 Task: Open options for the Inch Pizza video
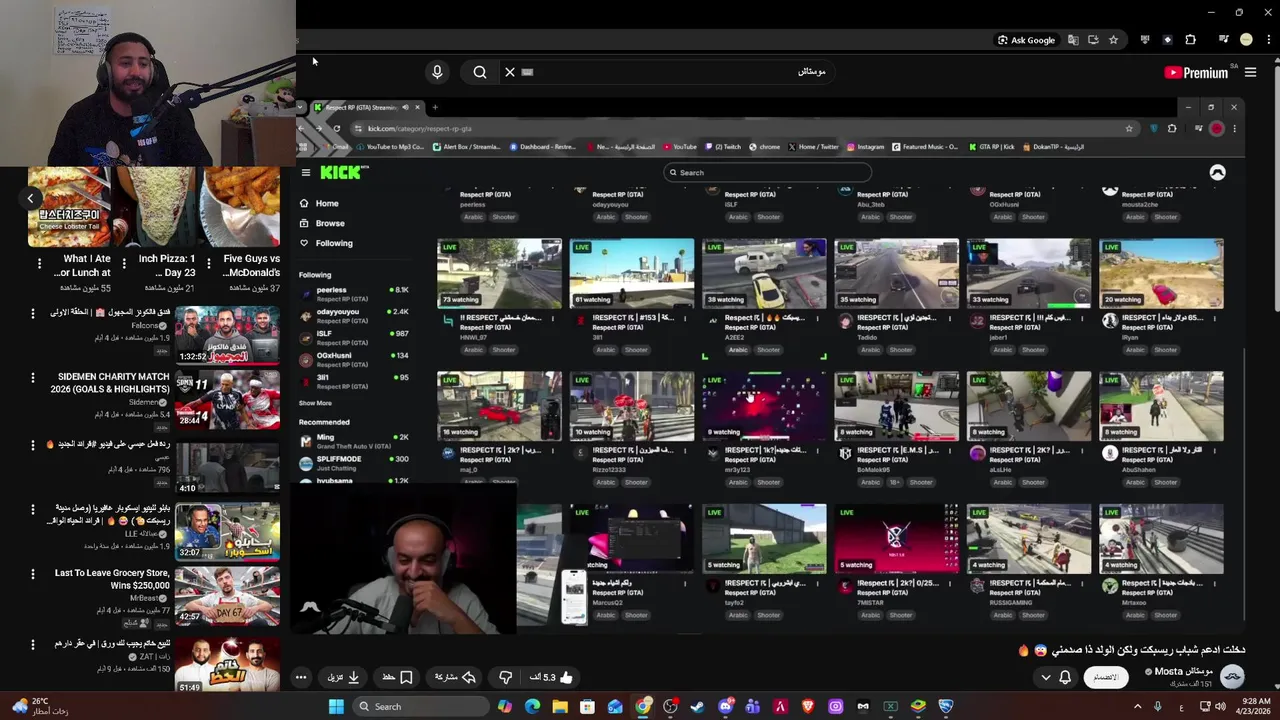point(124,264)
